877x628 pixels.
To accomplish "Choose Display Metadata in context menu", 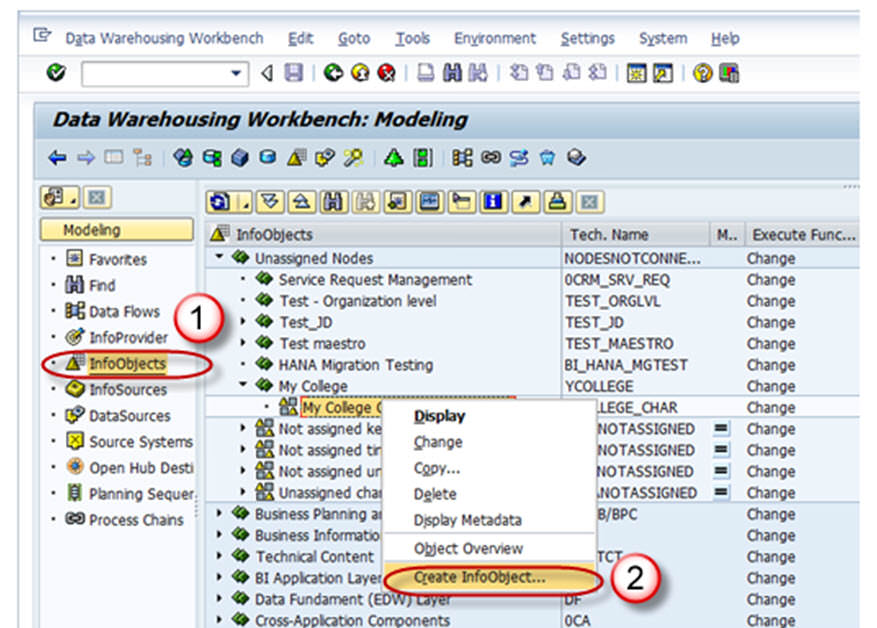I will tap(467, 520).
